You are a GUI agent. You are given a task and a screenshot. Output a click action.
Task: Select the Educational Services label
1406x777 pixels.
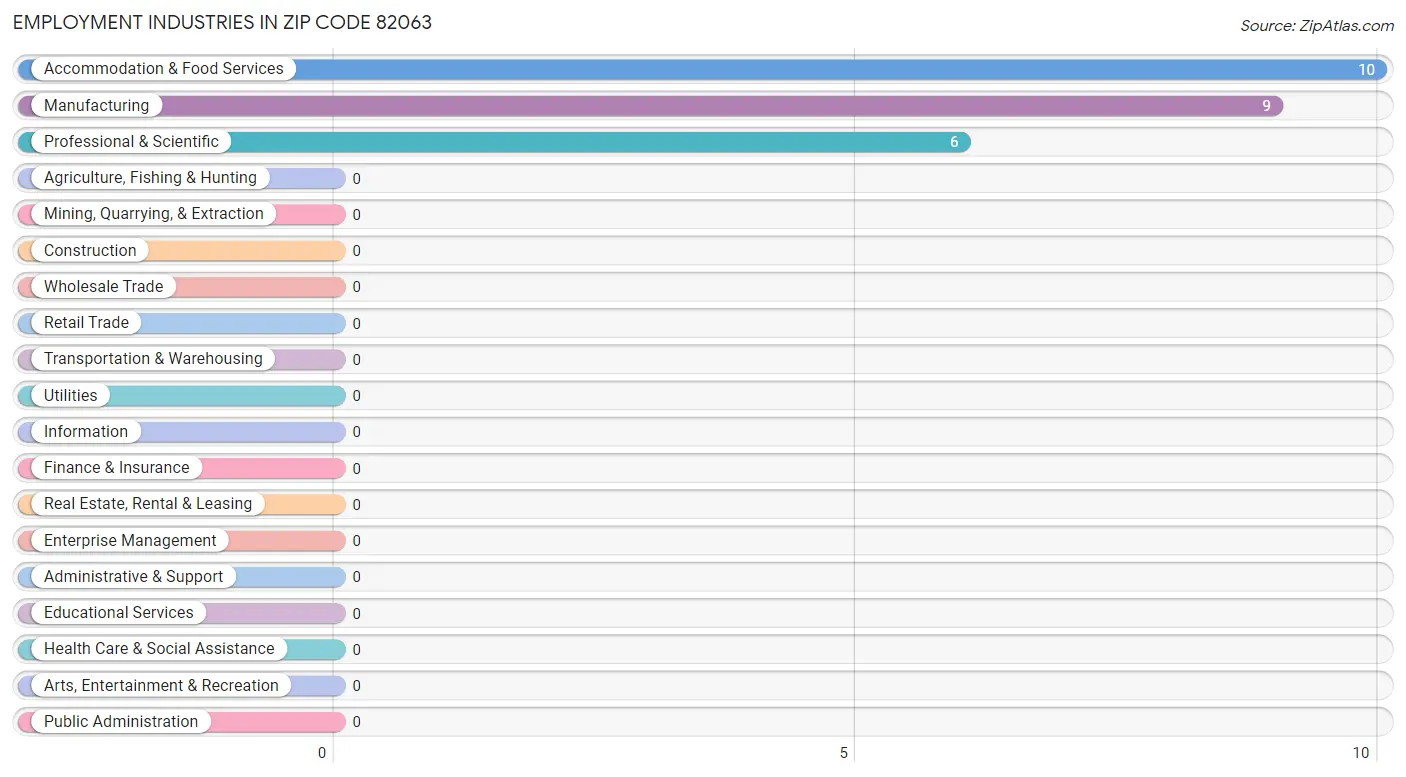click(x=119, y=613)
